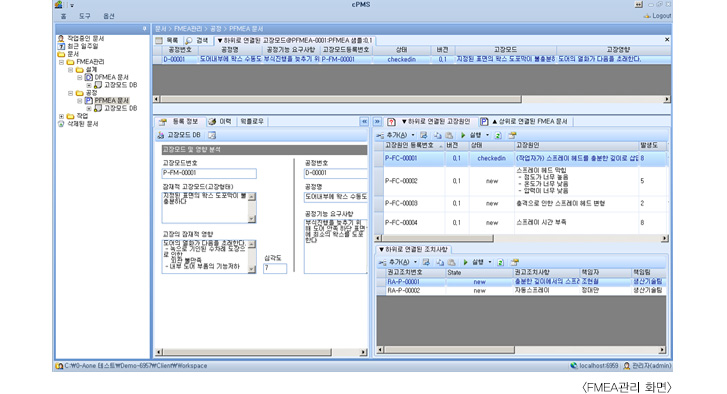
Task: Click the double-left-arrow collapse panel icon
Action: (x=364, y=121)
